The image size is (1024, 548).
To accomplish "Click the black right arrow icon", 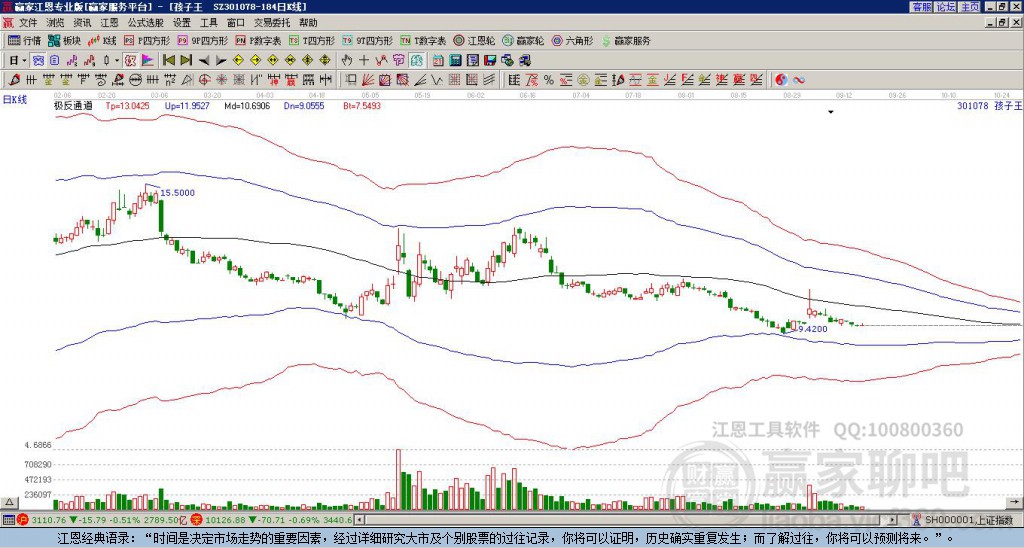I will pos(221,61).
